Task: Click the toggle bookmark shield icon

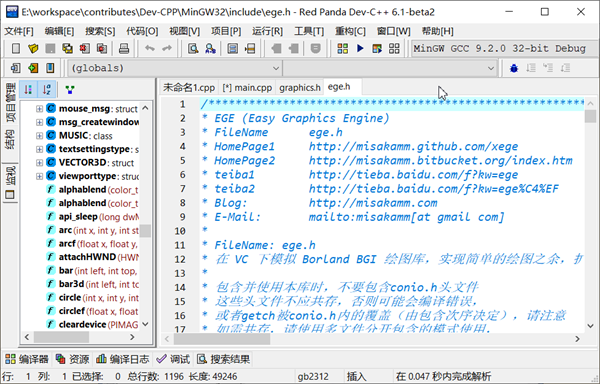Action: click(315, 49)
